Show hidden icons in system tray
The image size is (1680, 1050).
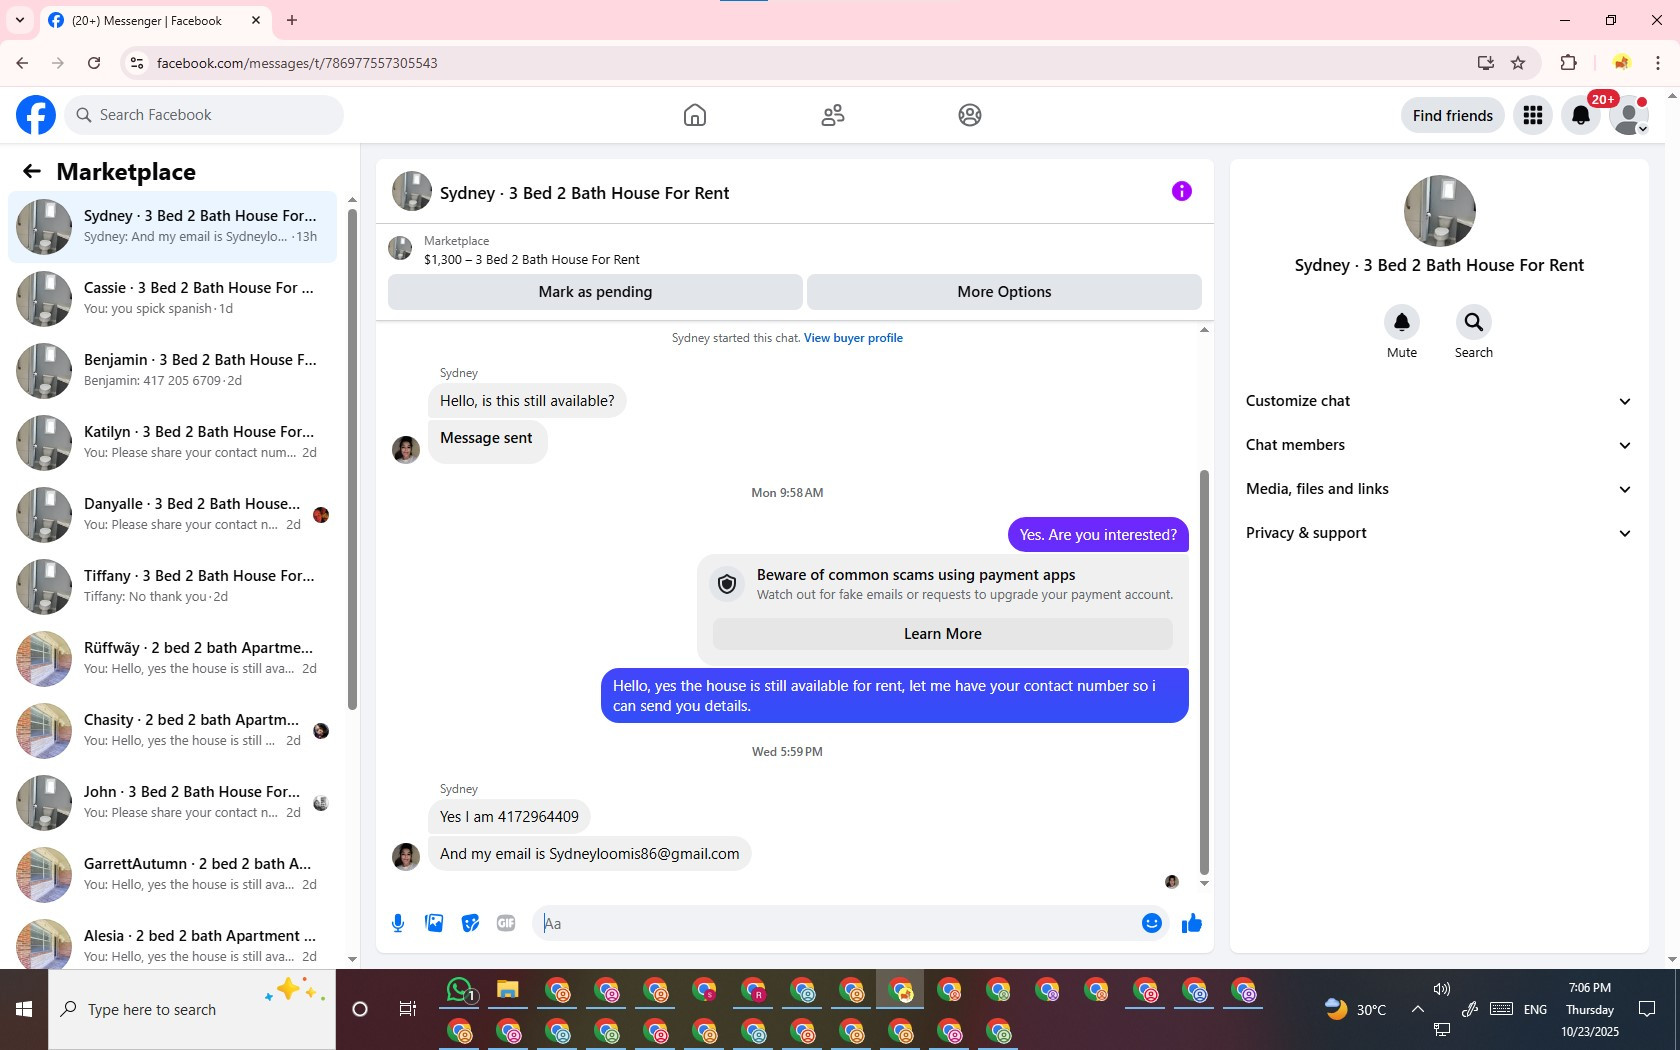coord(1417,1009)
